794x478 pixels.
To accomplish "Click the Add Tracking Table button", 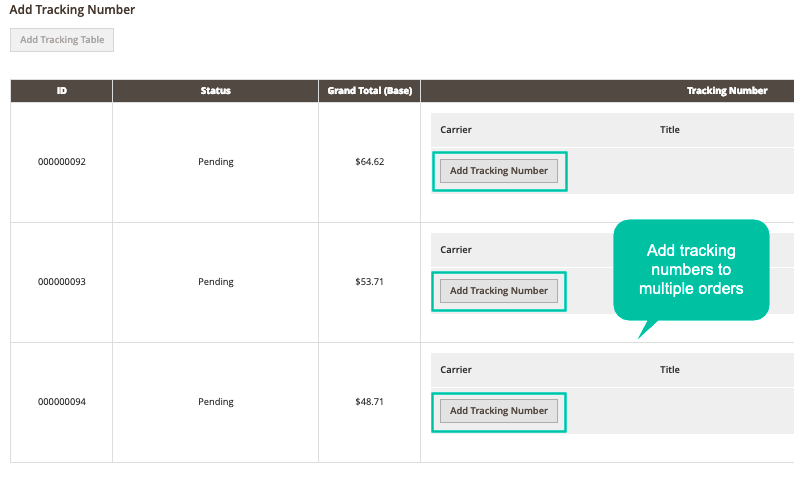I will click(62, 40).
